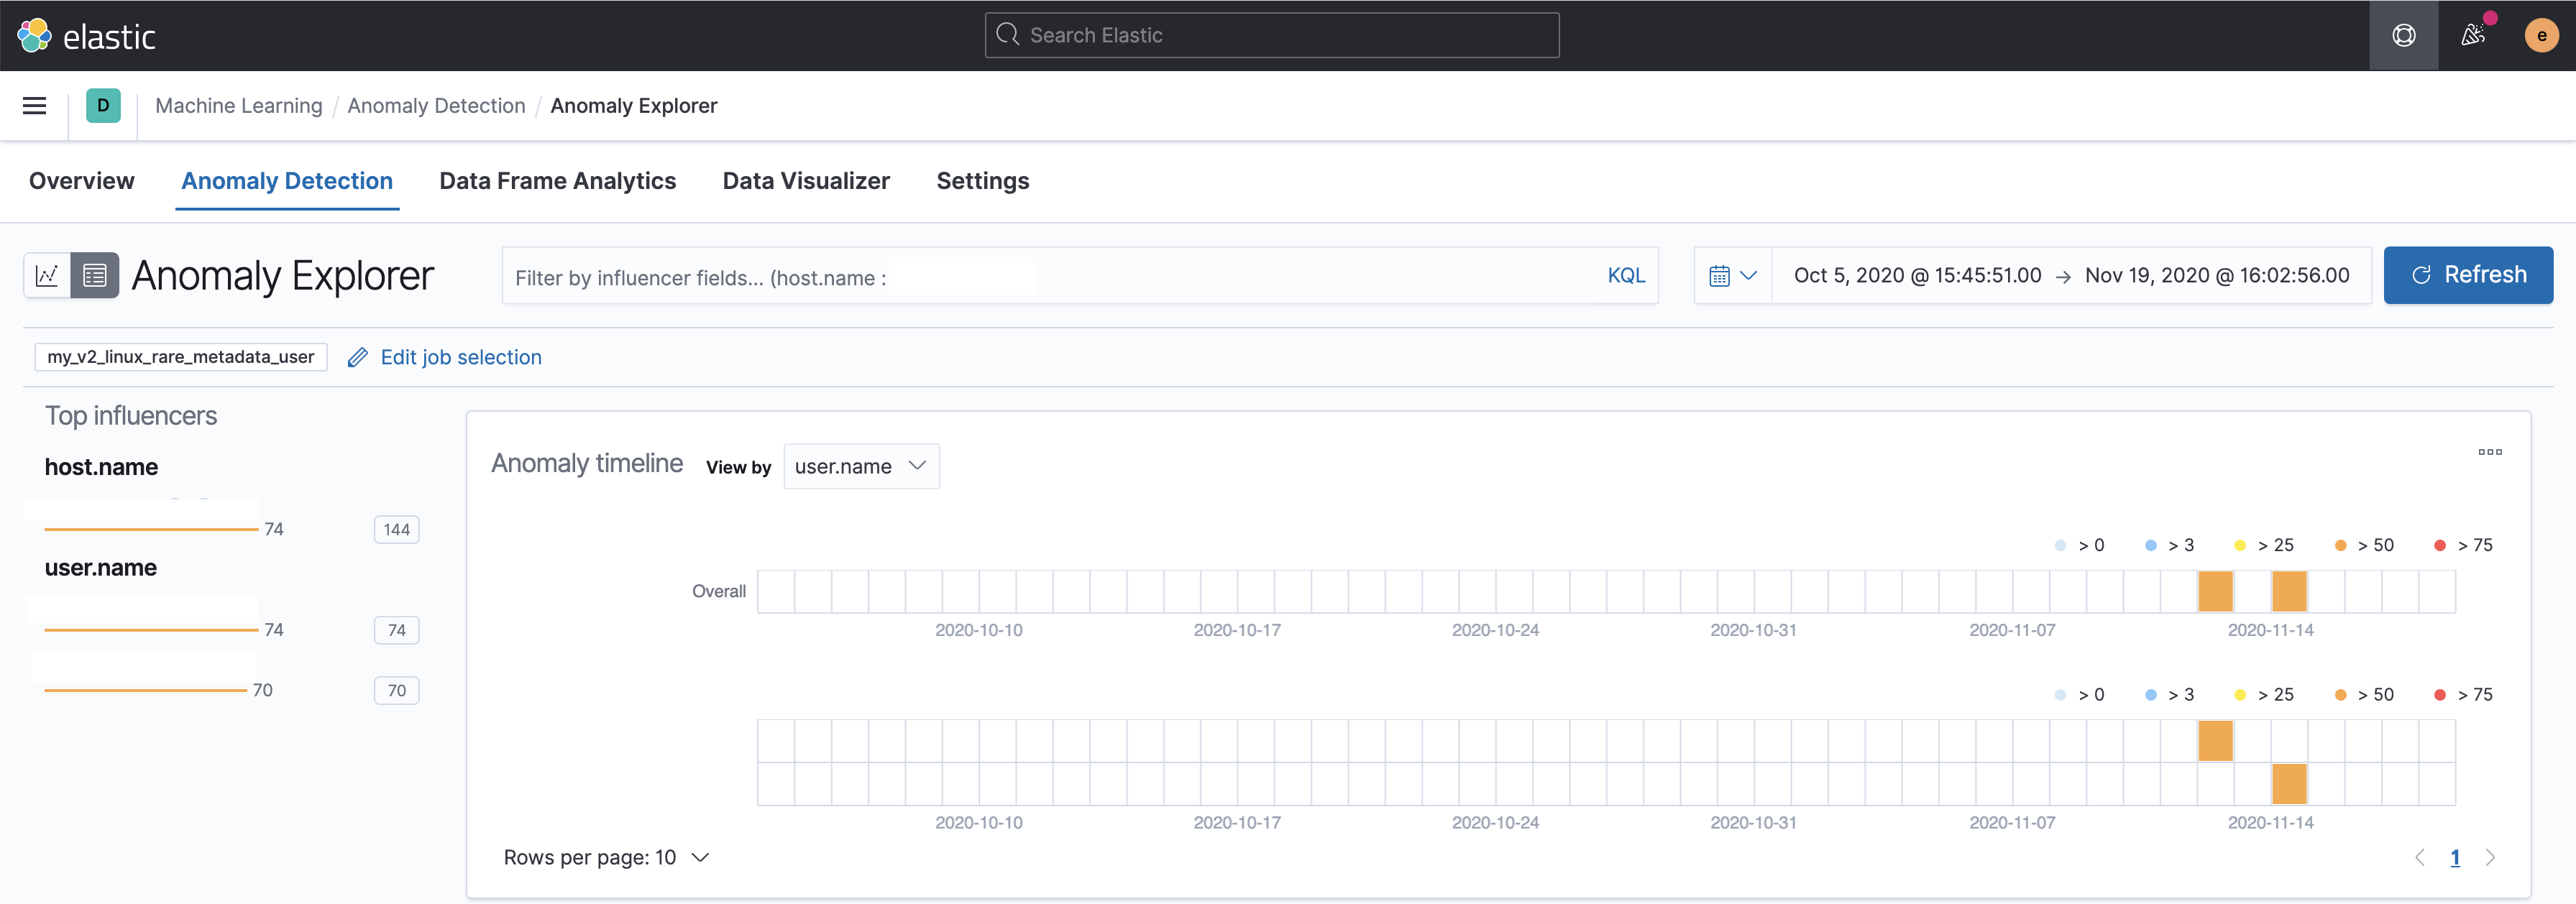The height and width of the screenshot is (904, 2576).
Task: Change Rows per page dropdown
Action: point(606,857)
